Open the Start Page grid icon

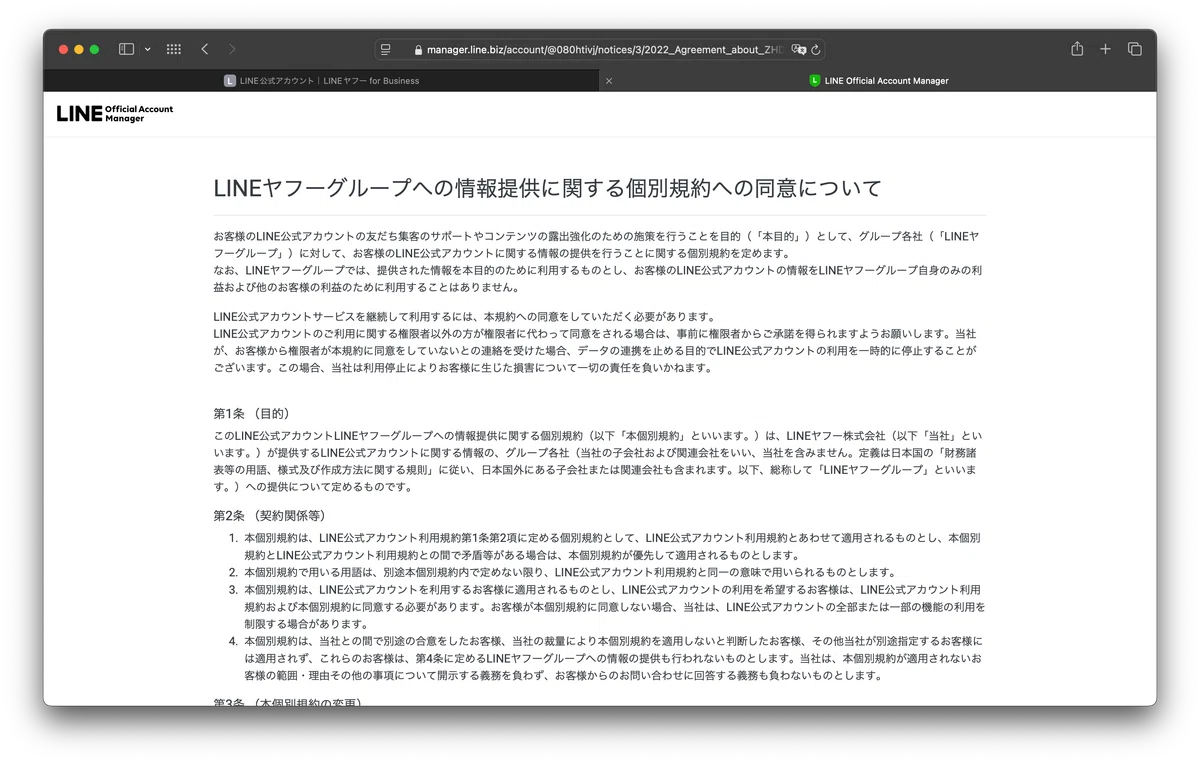tap(174, 49)
